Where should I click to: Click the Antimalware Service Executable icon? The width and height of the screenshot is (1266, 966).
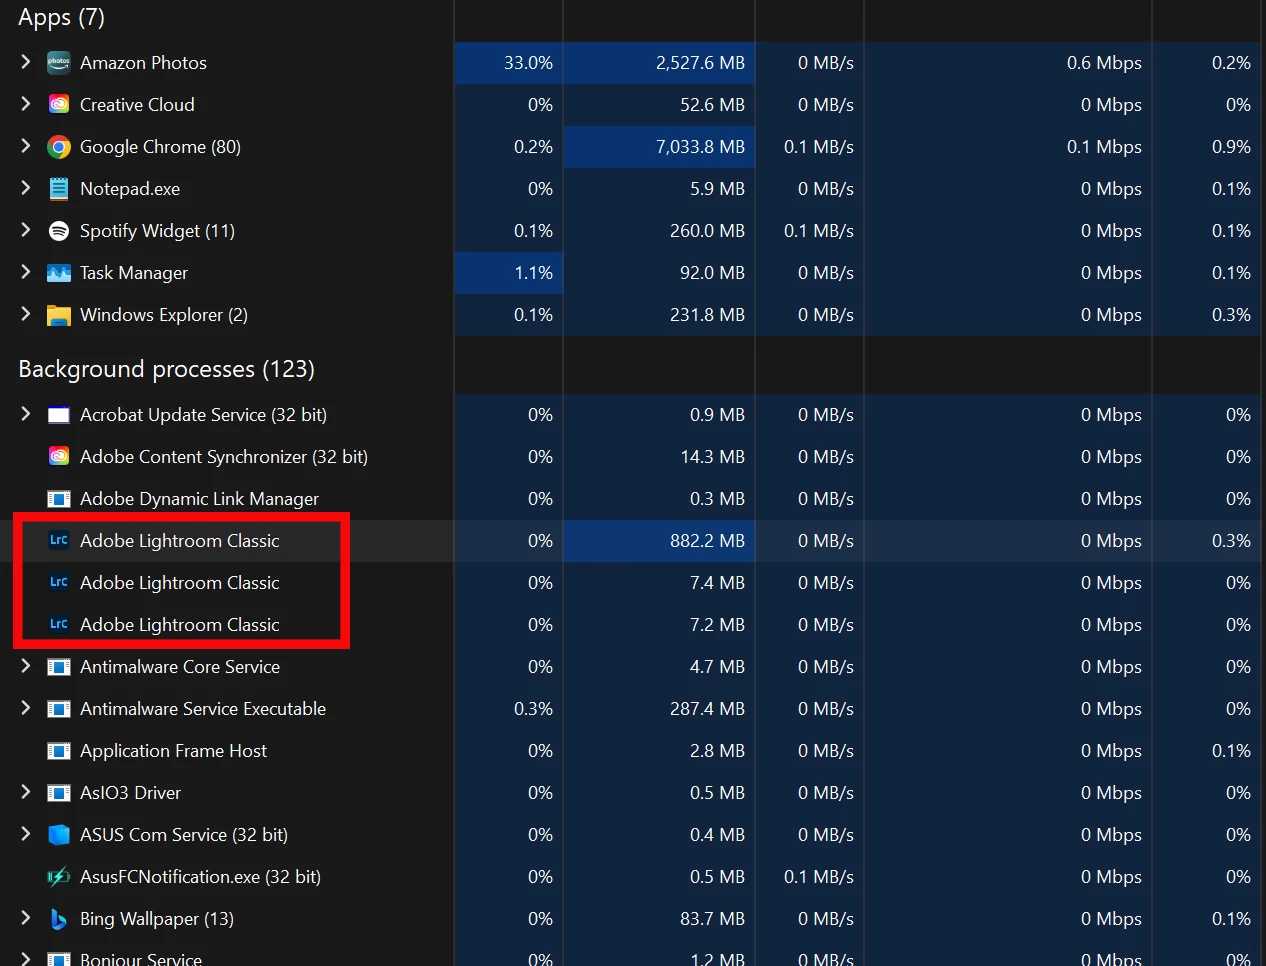coord(59,709)
